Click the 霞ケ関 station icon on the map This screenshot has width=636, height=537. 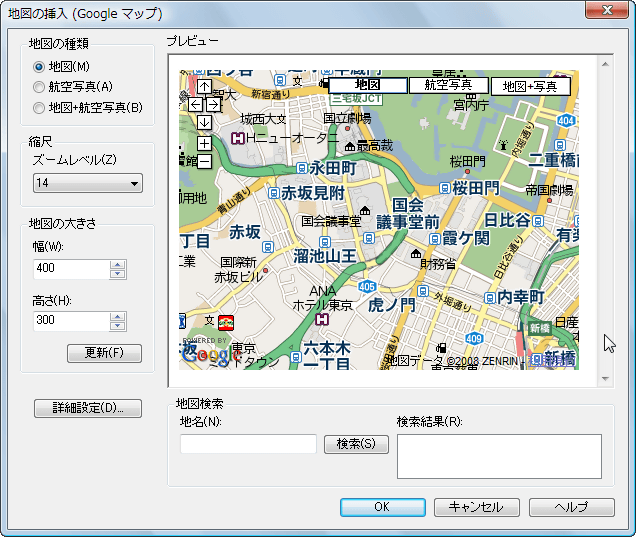[434, 238]
